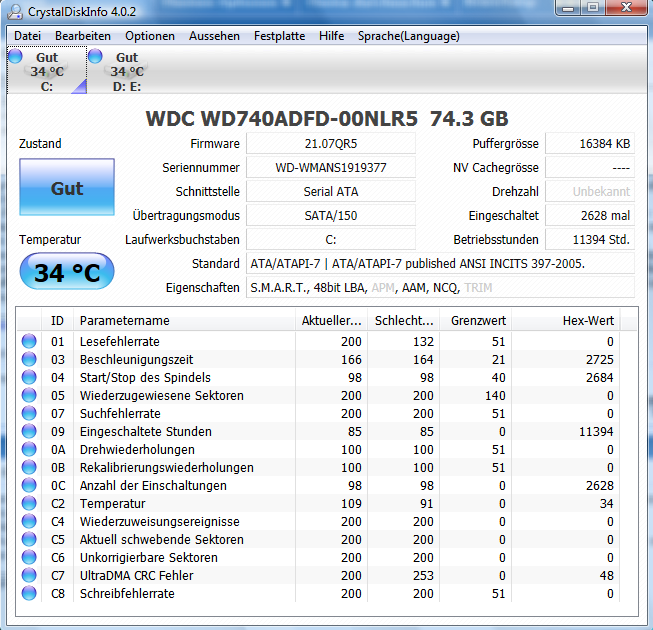
Task: Click status orb in the C2 Temperatur table row
Action: pyautogui.click(x=29, y=503)
